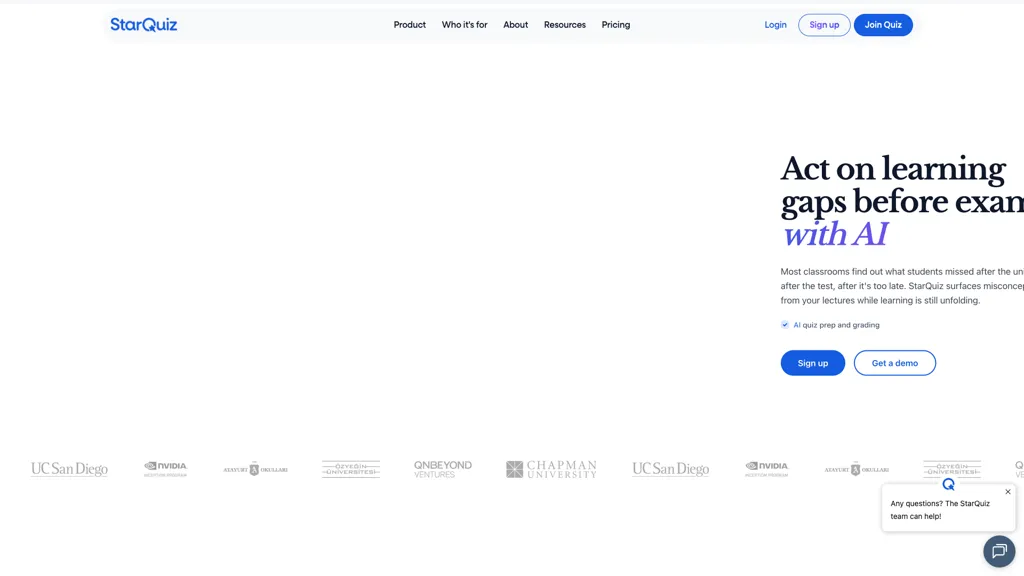
Task: Click the Get a demo button
Action: 895,363
